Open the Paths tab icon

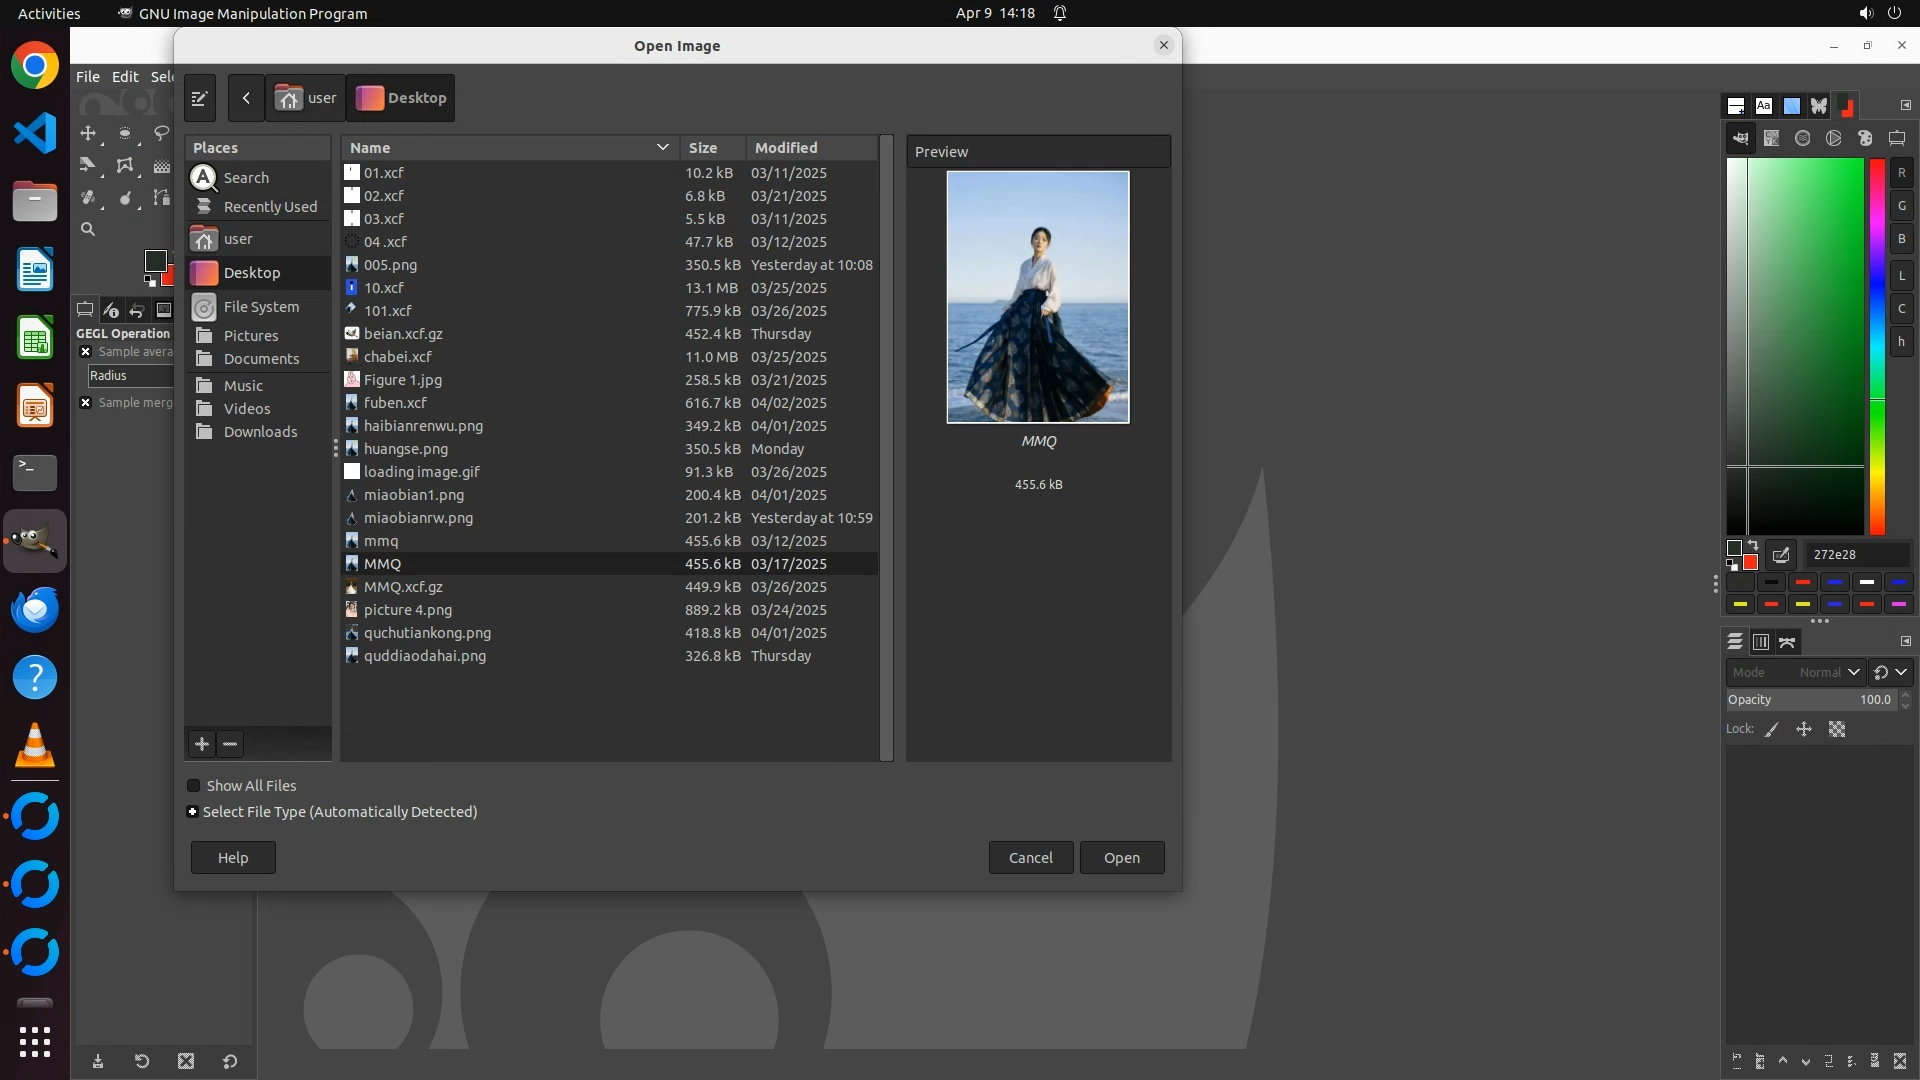(1788, 642)
